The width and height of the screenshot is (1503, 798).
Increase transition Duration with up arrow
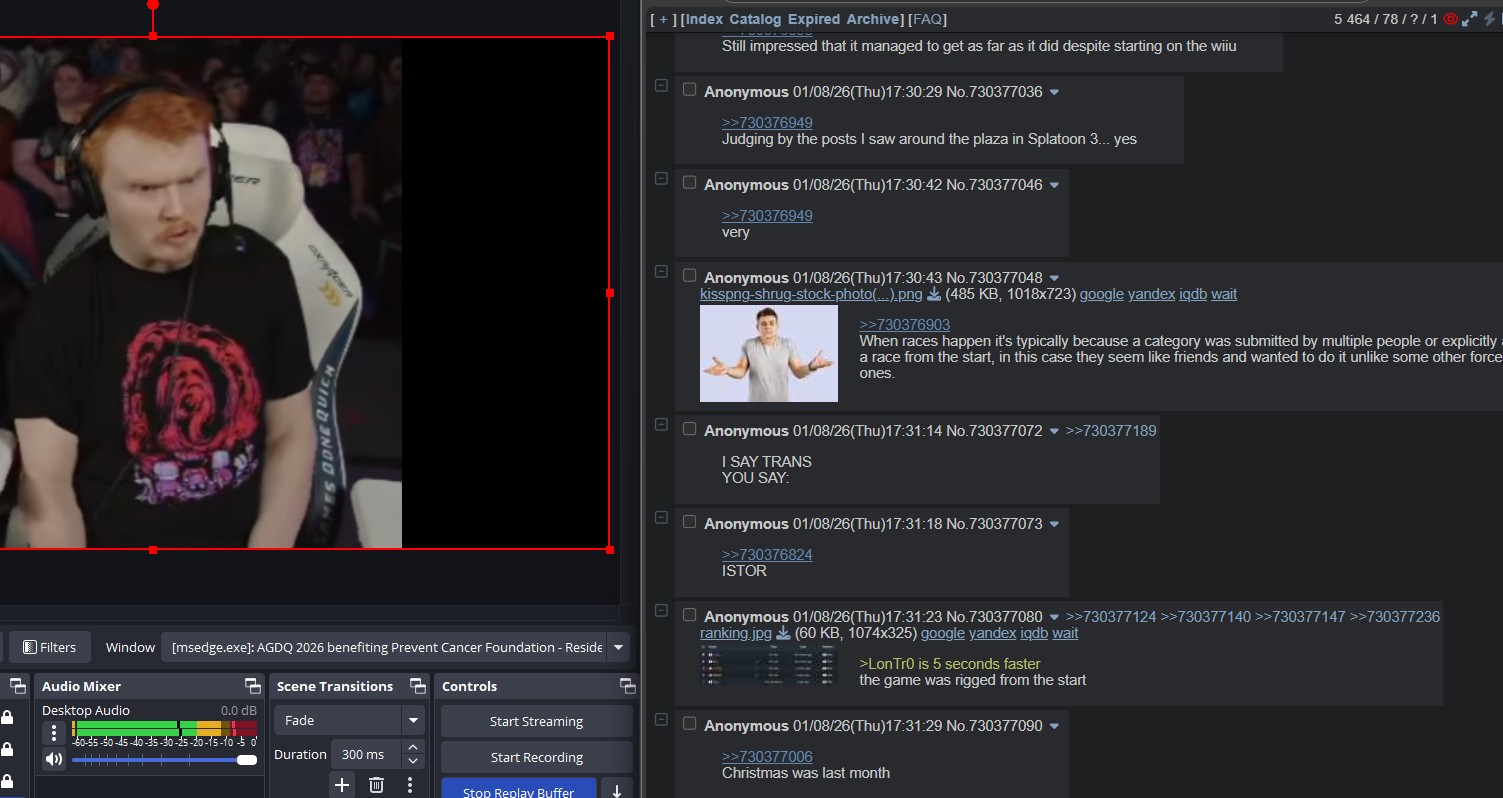click(414, 748)
